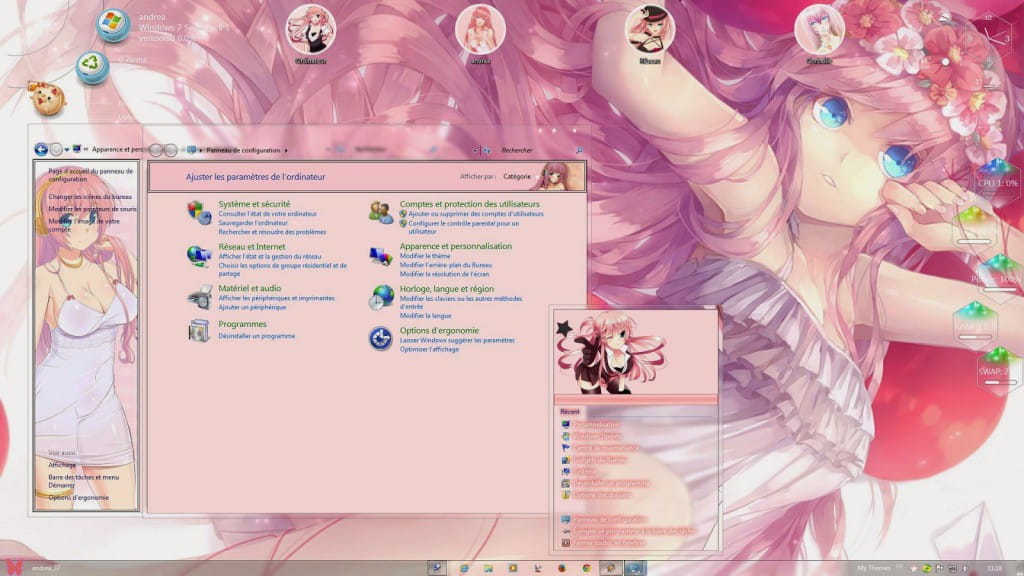Click the Comptes et protection des utilisateurs icon
This screenshot has height=576, width=1024.
tap(381, 212)
